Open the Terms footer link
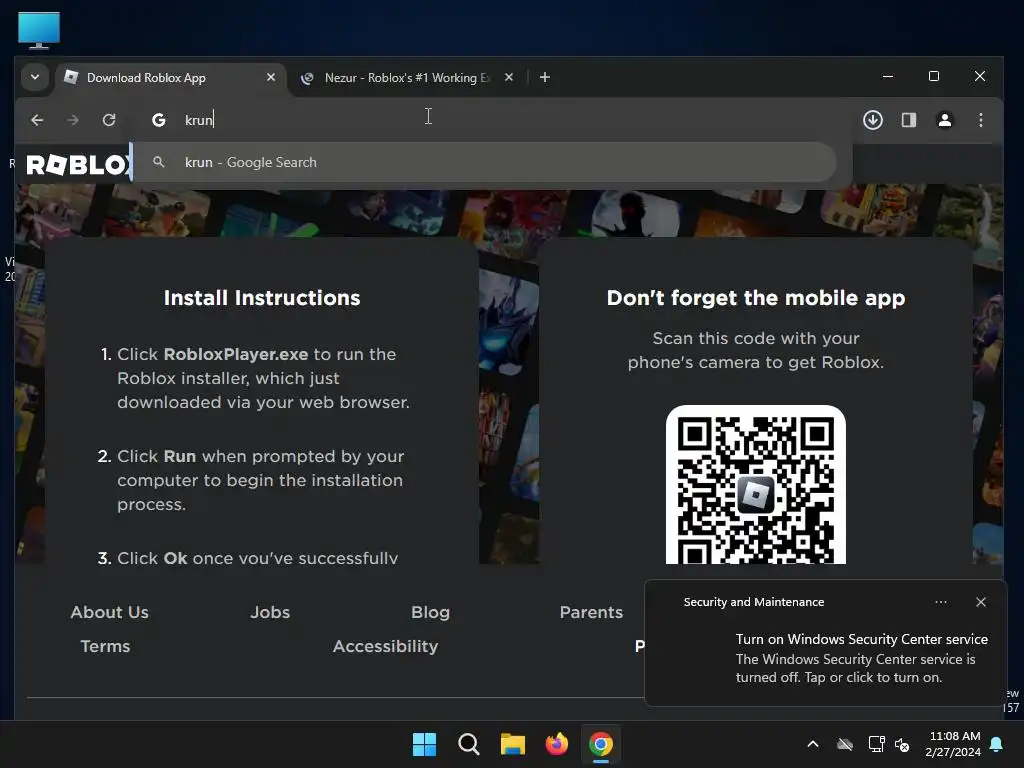 click(x=105, y=647)
